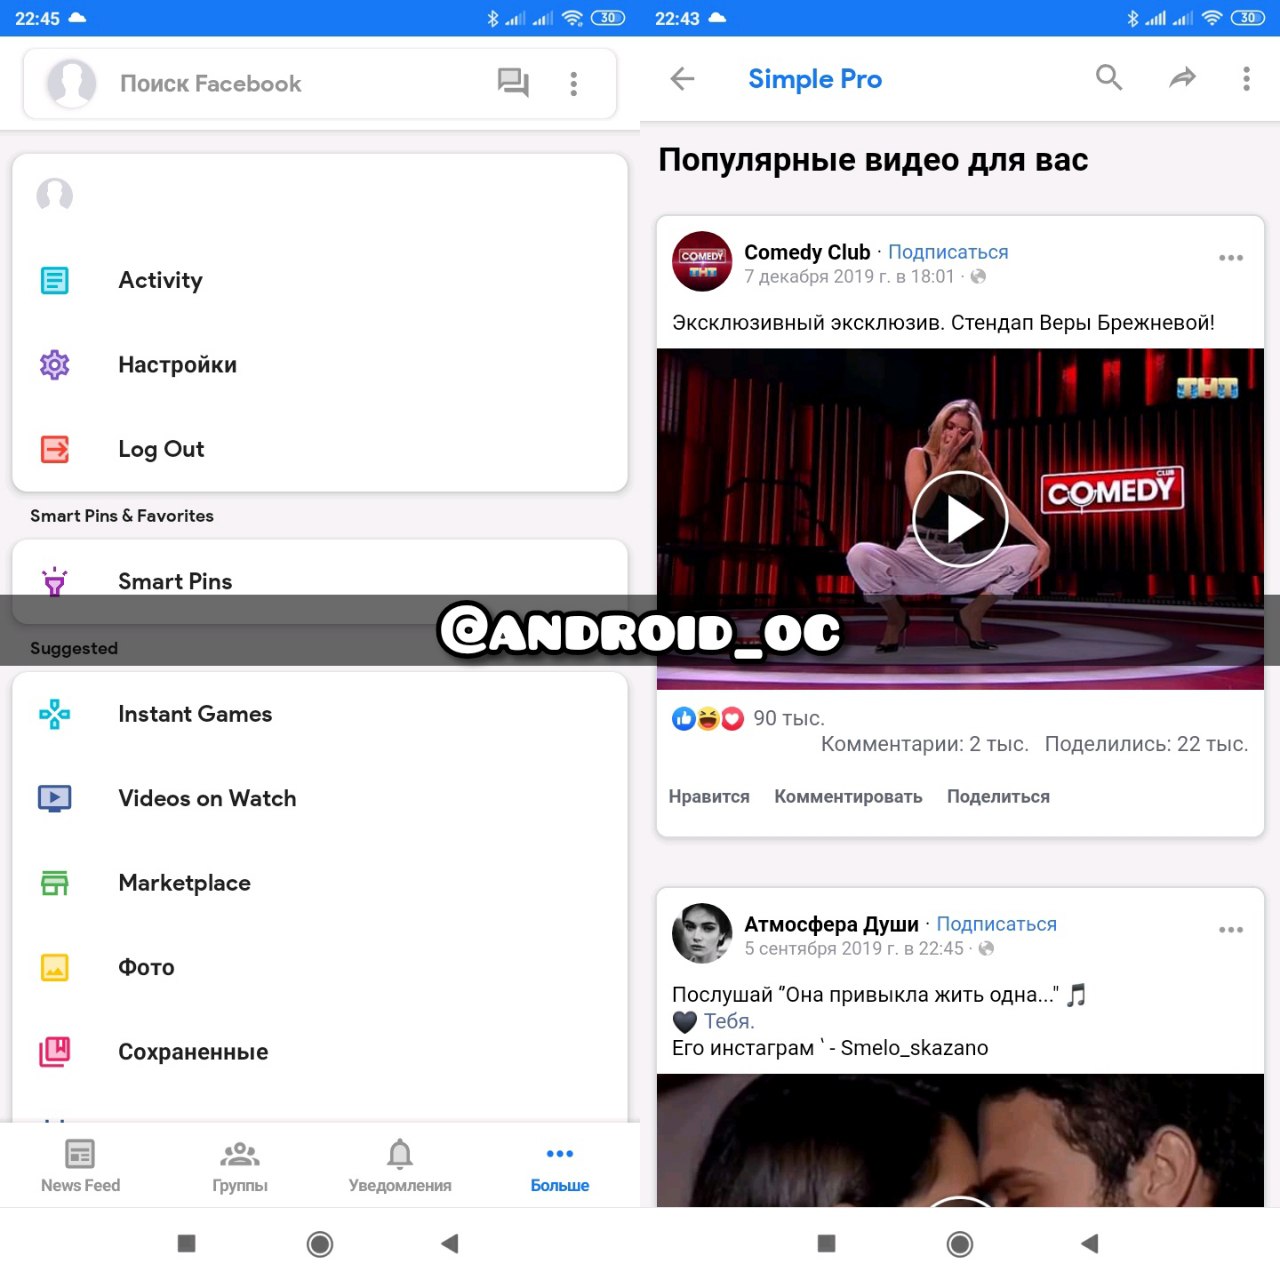Tap Android home button on right screen
This screenshot has height=1280, width=1280.
click(960, 1244)
